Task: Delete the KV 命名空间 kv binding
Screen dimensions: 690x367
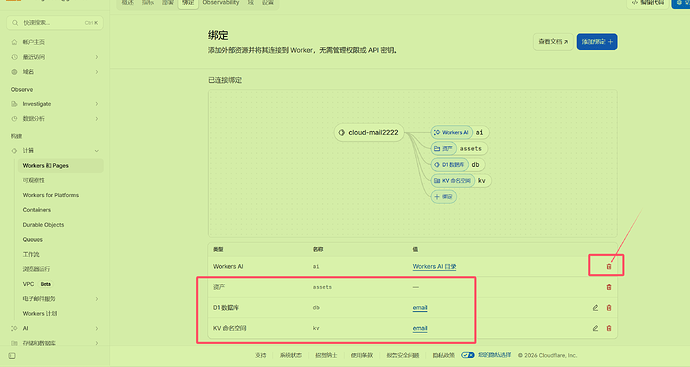Action: pos(609,328)
